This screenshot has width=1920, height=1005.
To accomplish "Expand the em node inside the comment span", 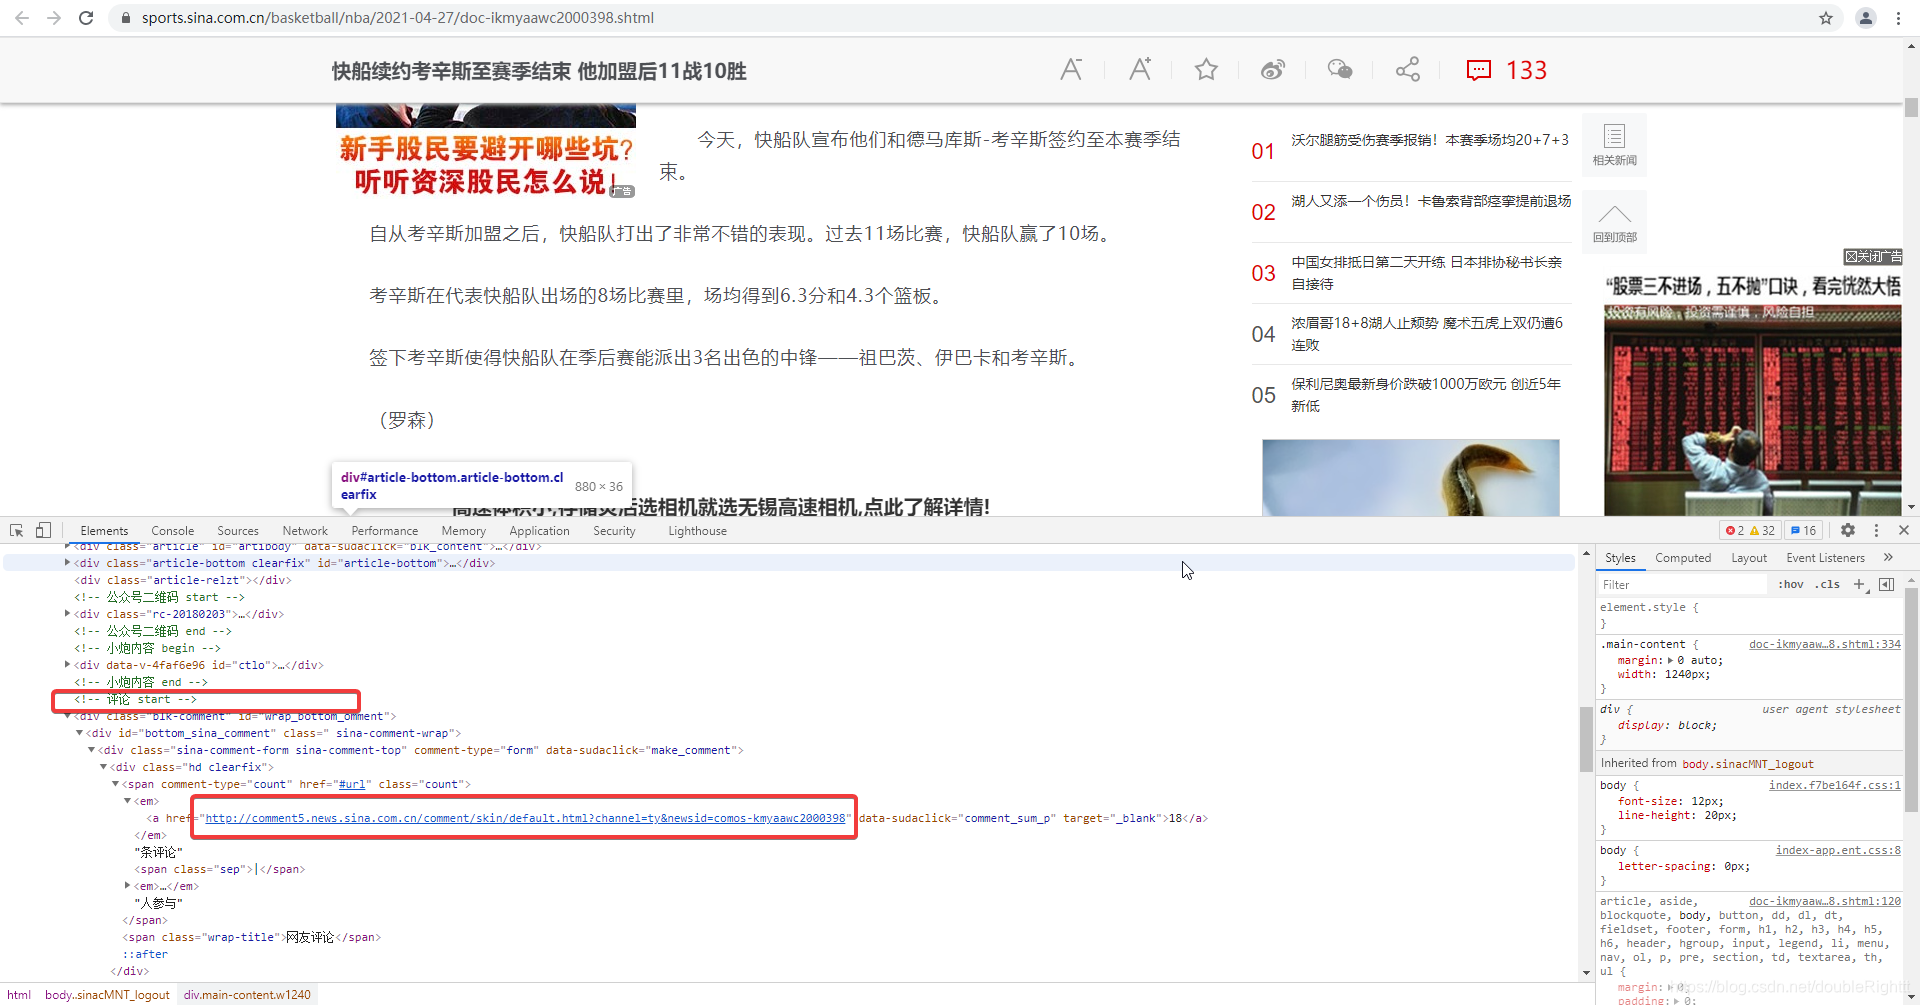I will click(x=125, y=886).
